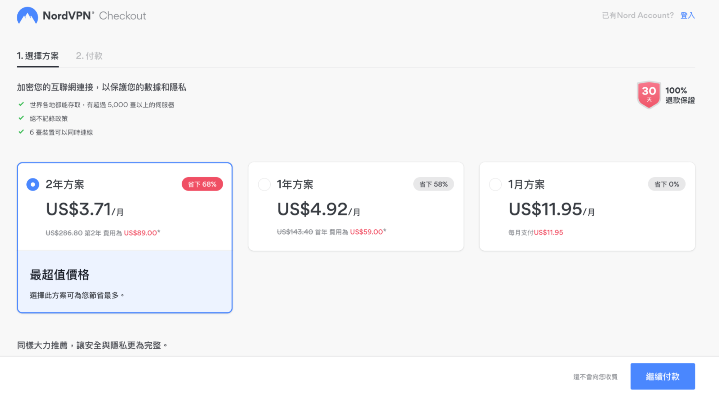Click the 30-day money-back shield badge
Screen dimensions: 719x396
[x=648, y=95]
